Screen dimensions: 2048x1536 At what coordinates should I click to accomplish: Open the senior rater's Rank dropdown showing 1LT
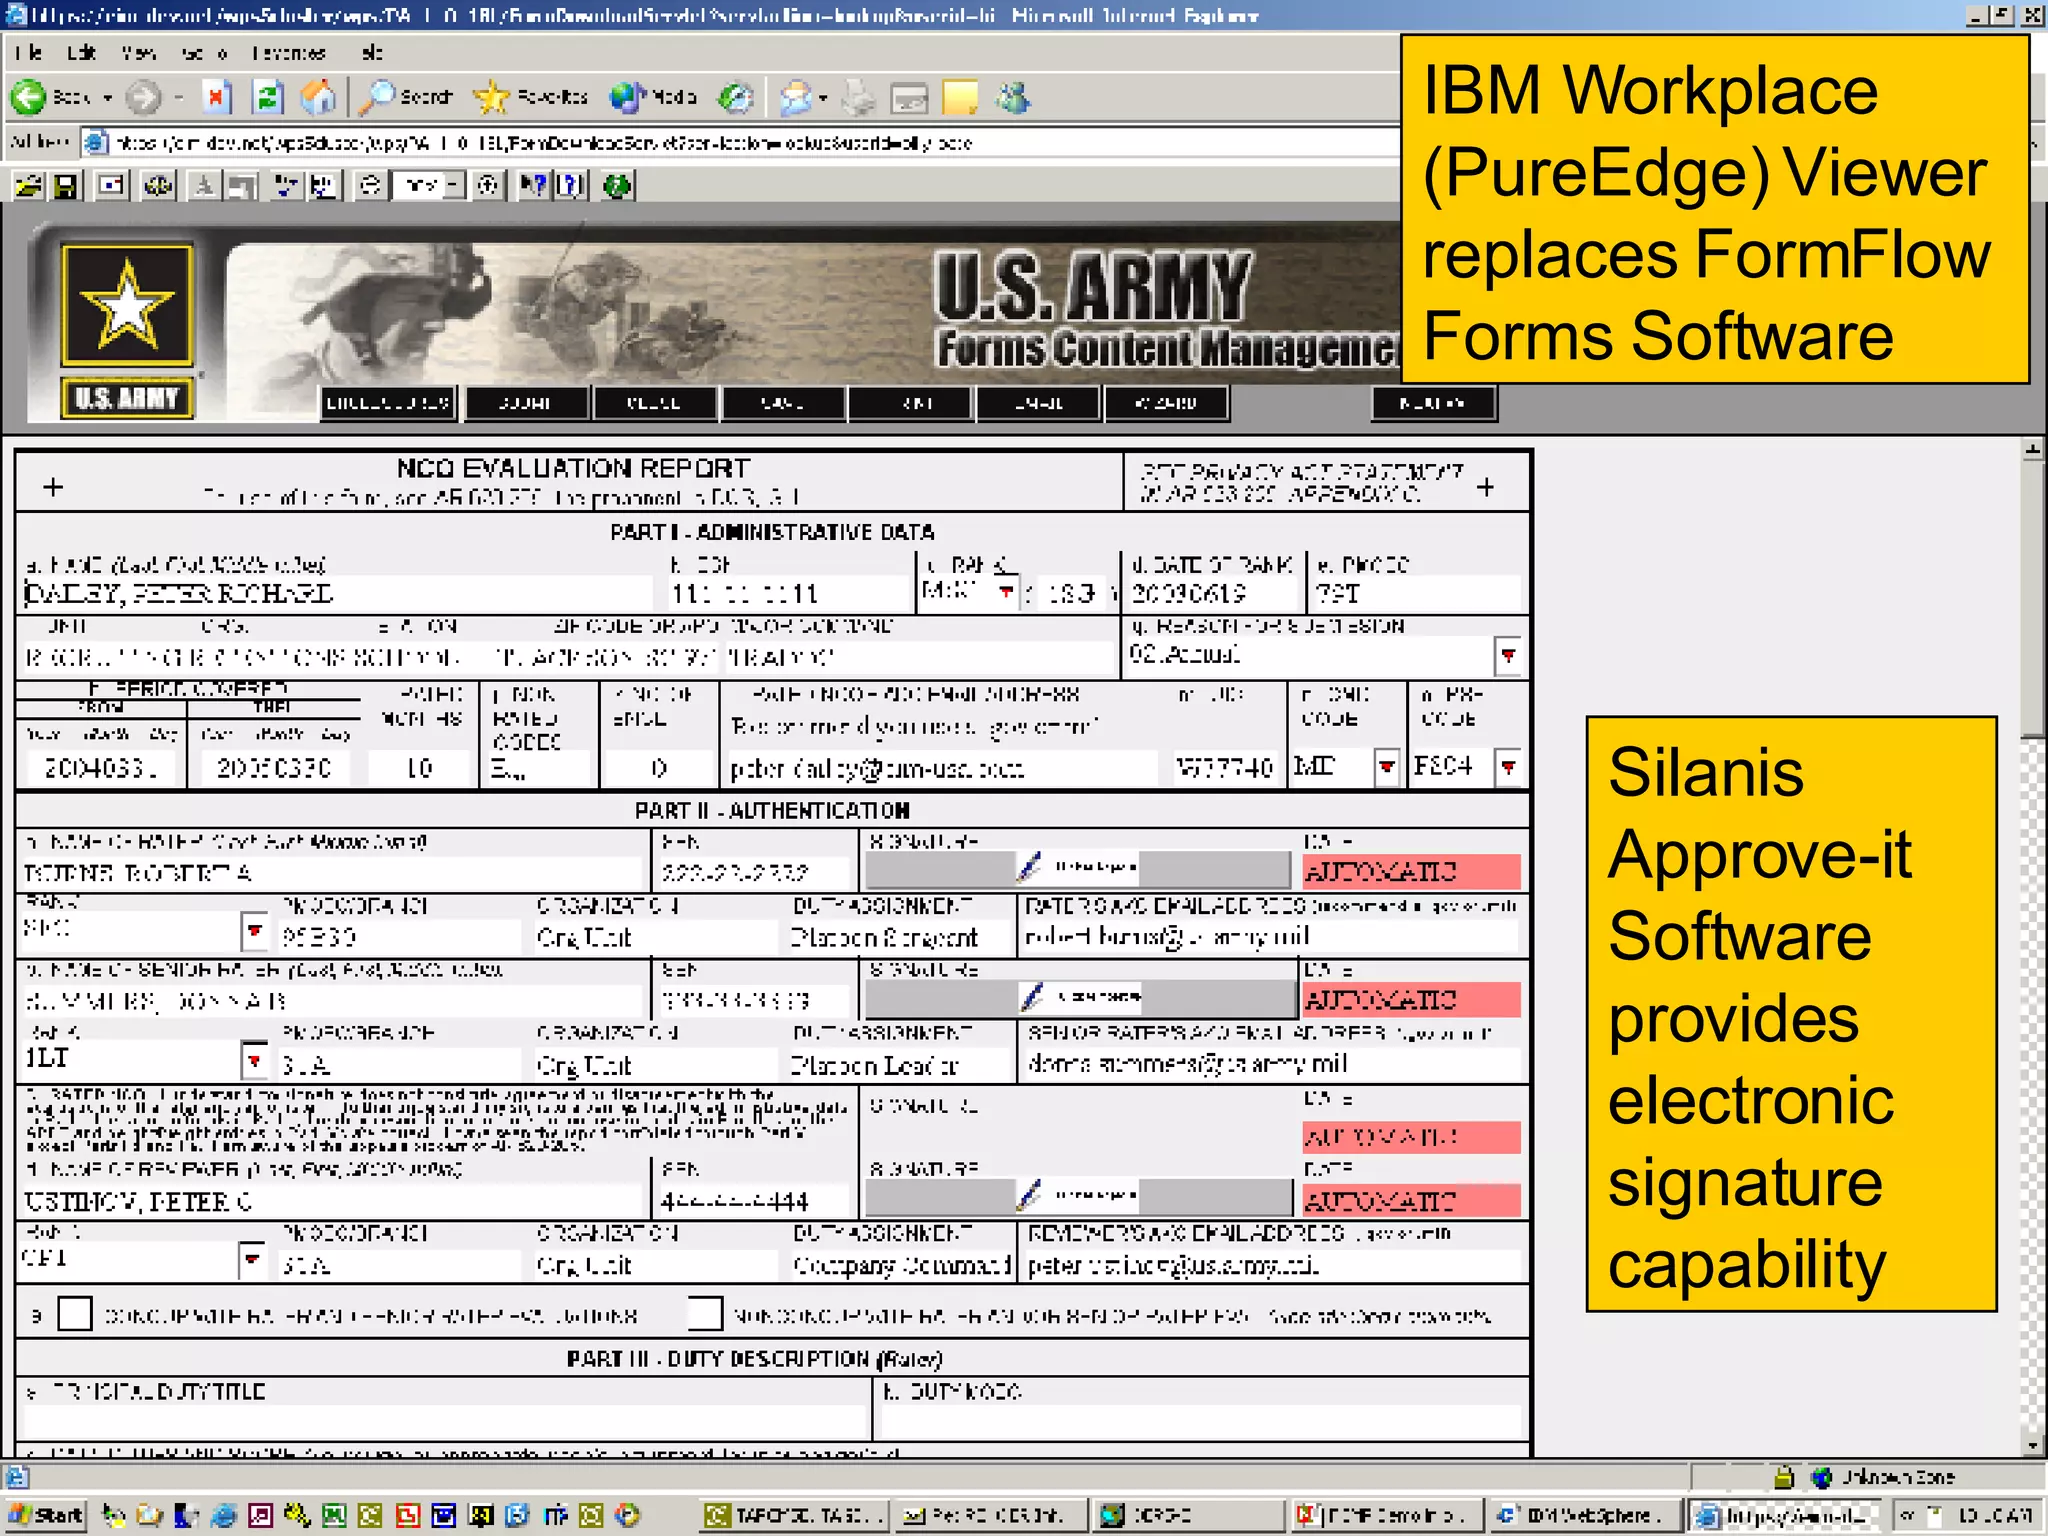[x=254, y=1059]
